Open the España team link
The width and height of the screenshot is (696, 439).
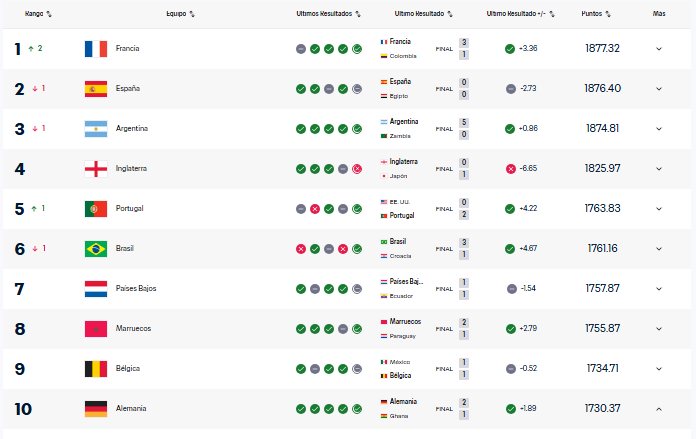pyautogui.click(x=128, y=89)
